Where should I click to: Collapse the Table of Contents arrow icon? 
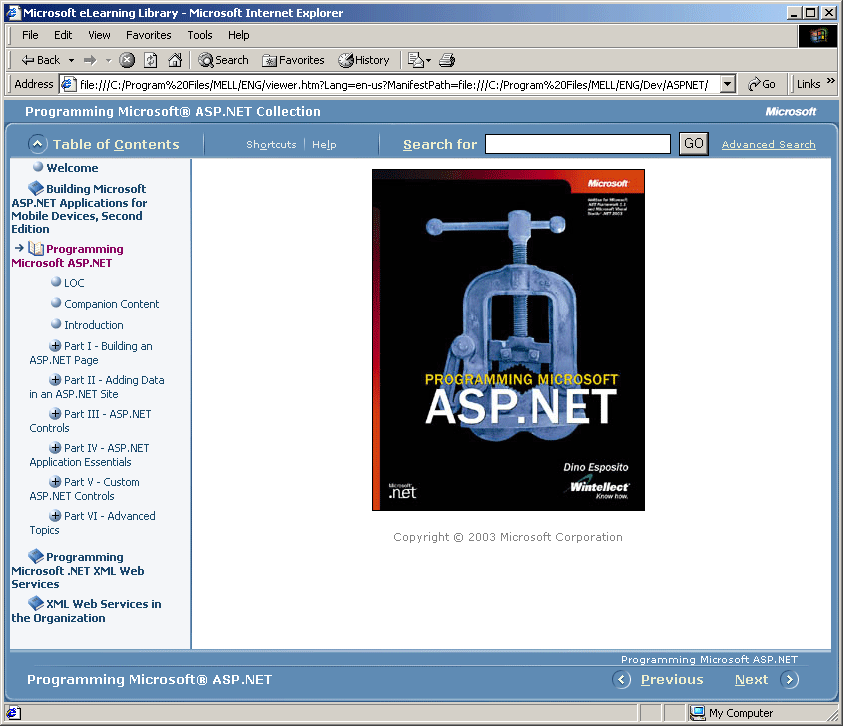[x=37, y=144]
